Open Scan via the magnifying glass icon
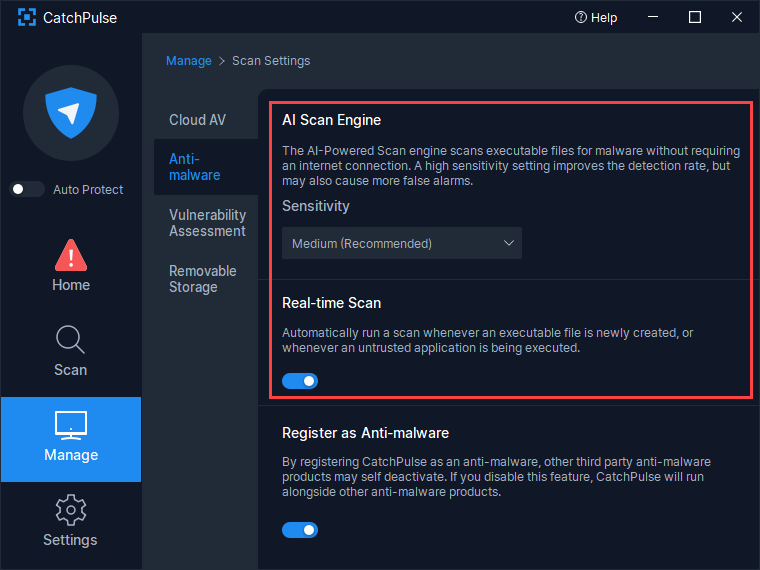The image size is (760, 570). click(70, 339)
